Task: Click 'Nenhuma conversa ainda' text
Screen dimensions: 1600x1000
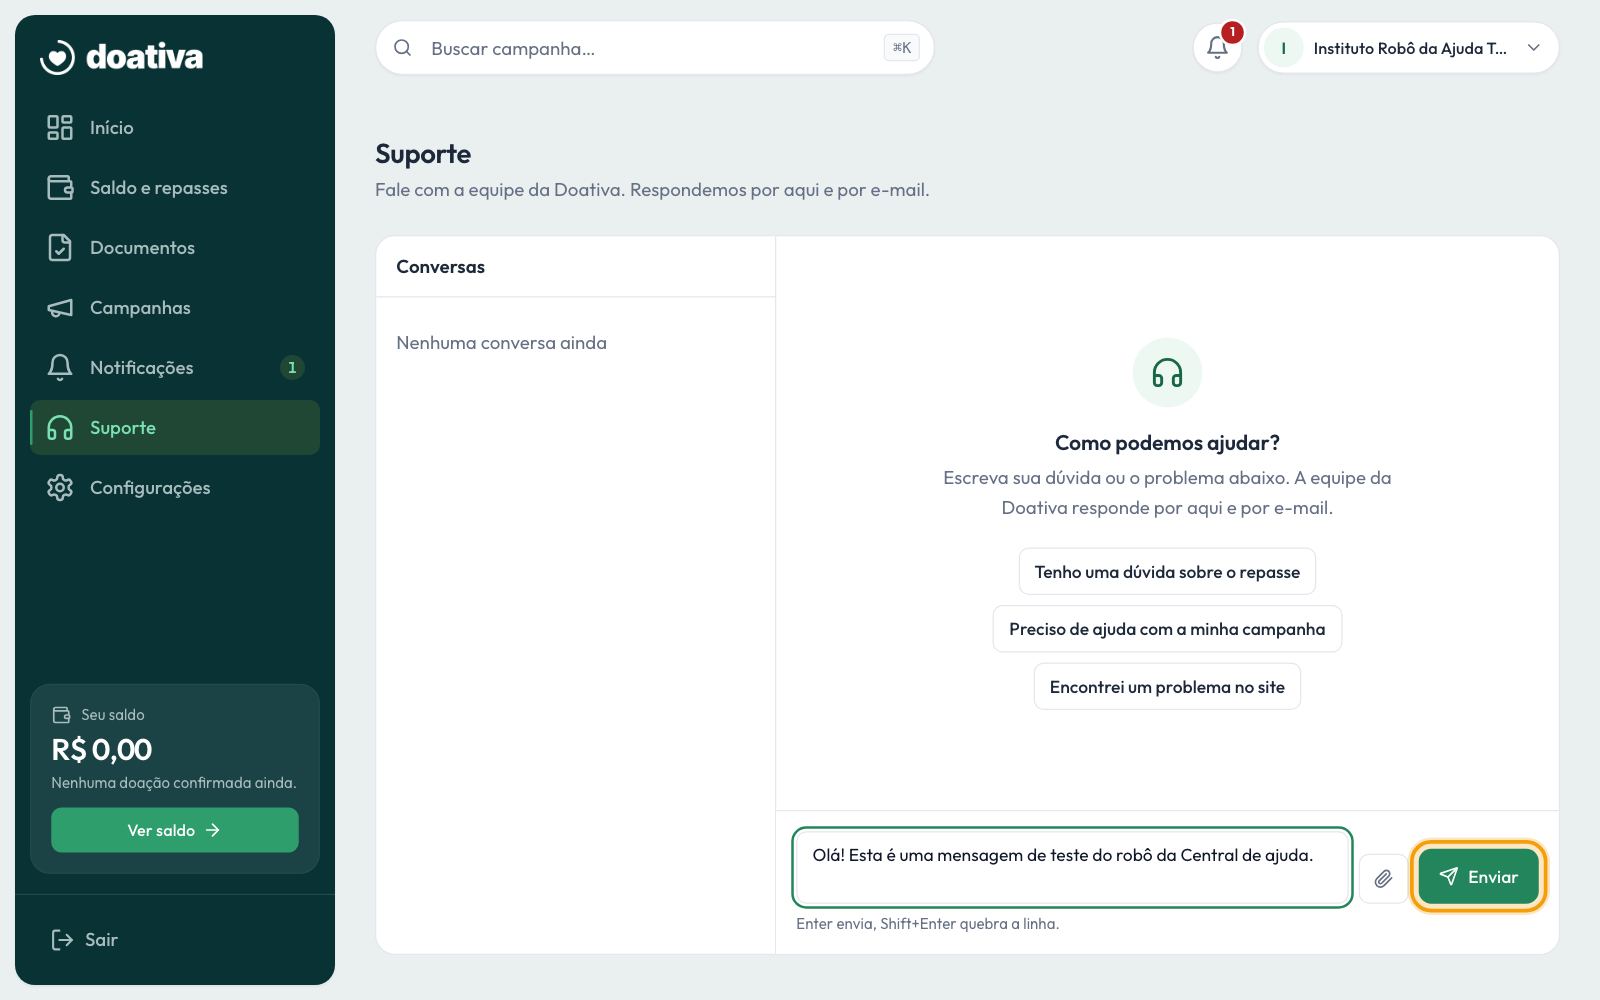Action: tap(501, 343)
